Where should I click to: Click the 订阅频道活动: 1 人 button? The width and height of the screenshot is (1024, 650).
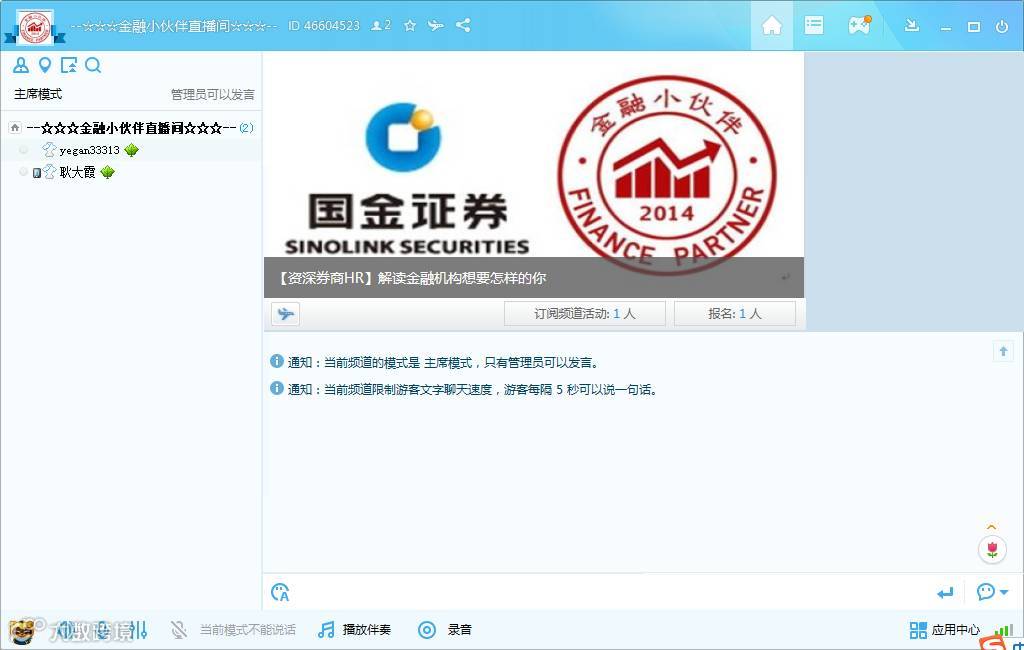pos(584,314)
